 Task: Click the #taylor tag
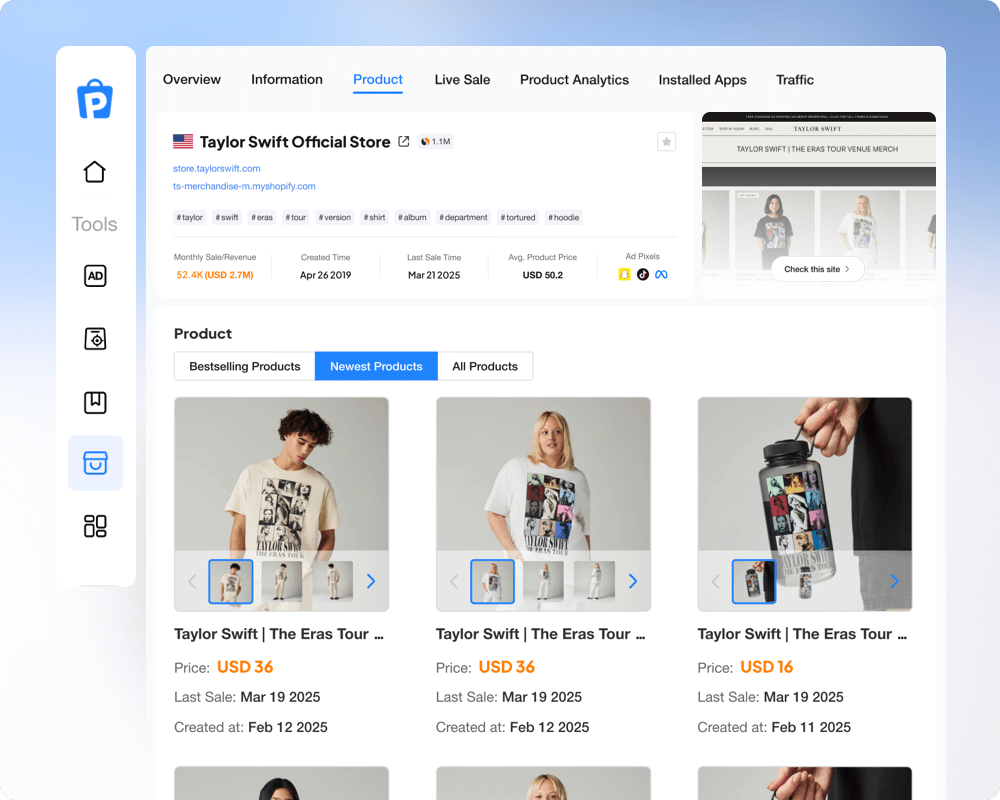click(x=189, y=218)
